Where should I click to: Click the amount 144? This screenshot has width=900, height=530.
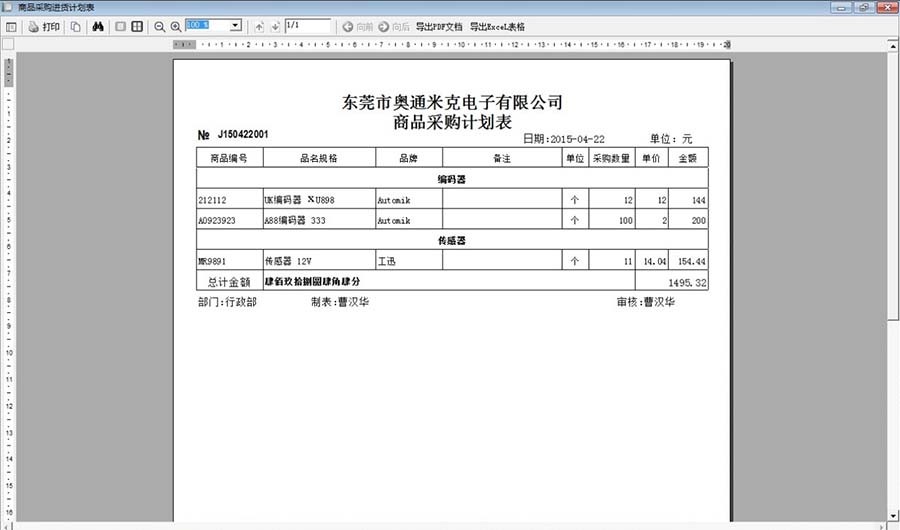pyautogui.click(x=699, y=200)
